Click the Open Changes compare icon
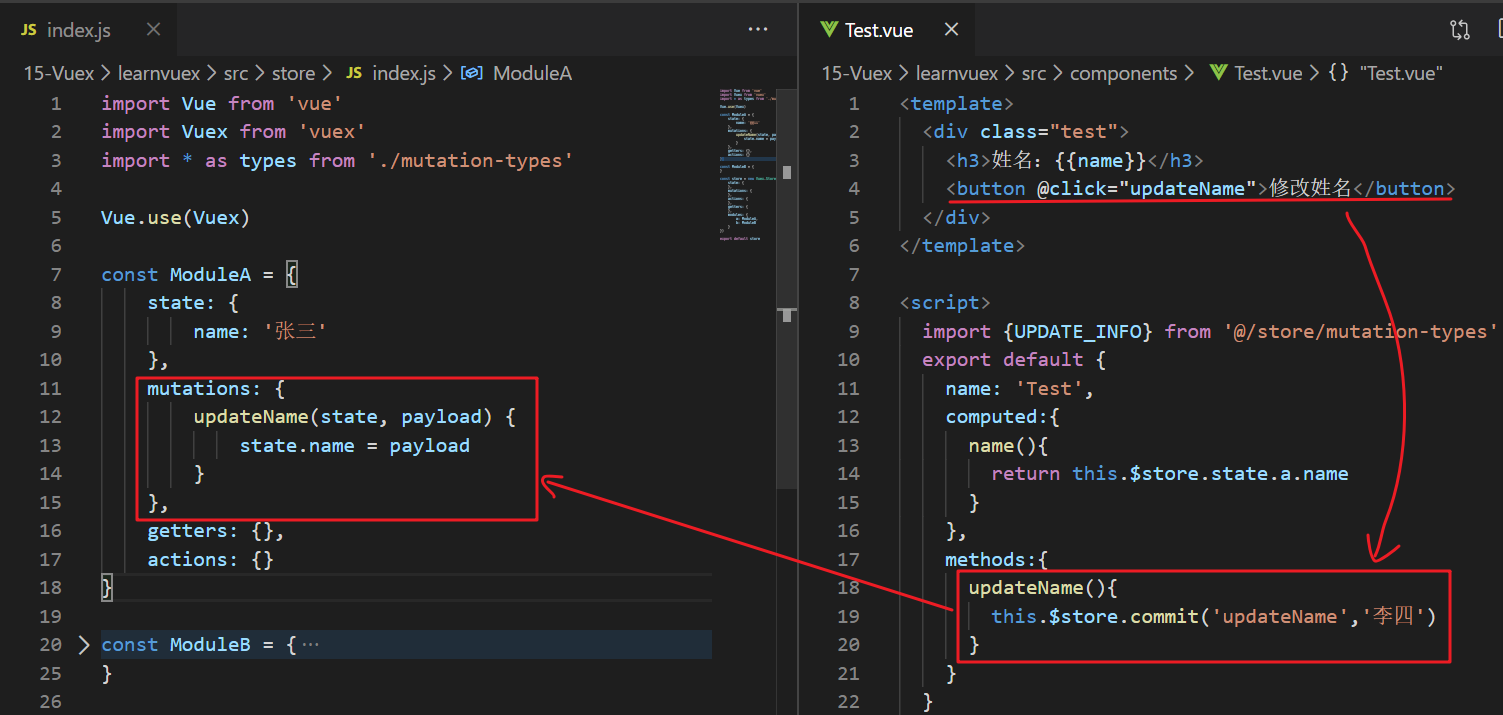This screenshot has width=1503, height=715. [1460, 30]
